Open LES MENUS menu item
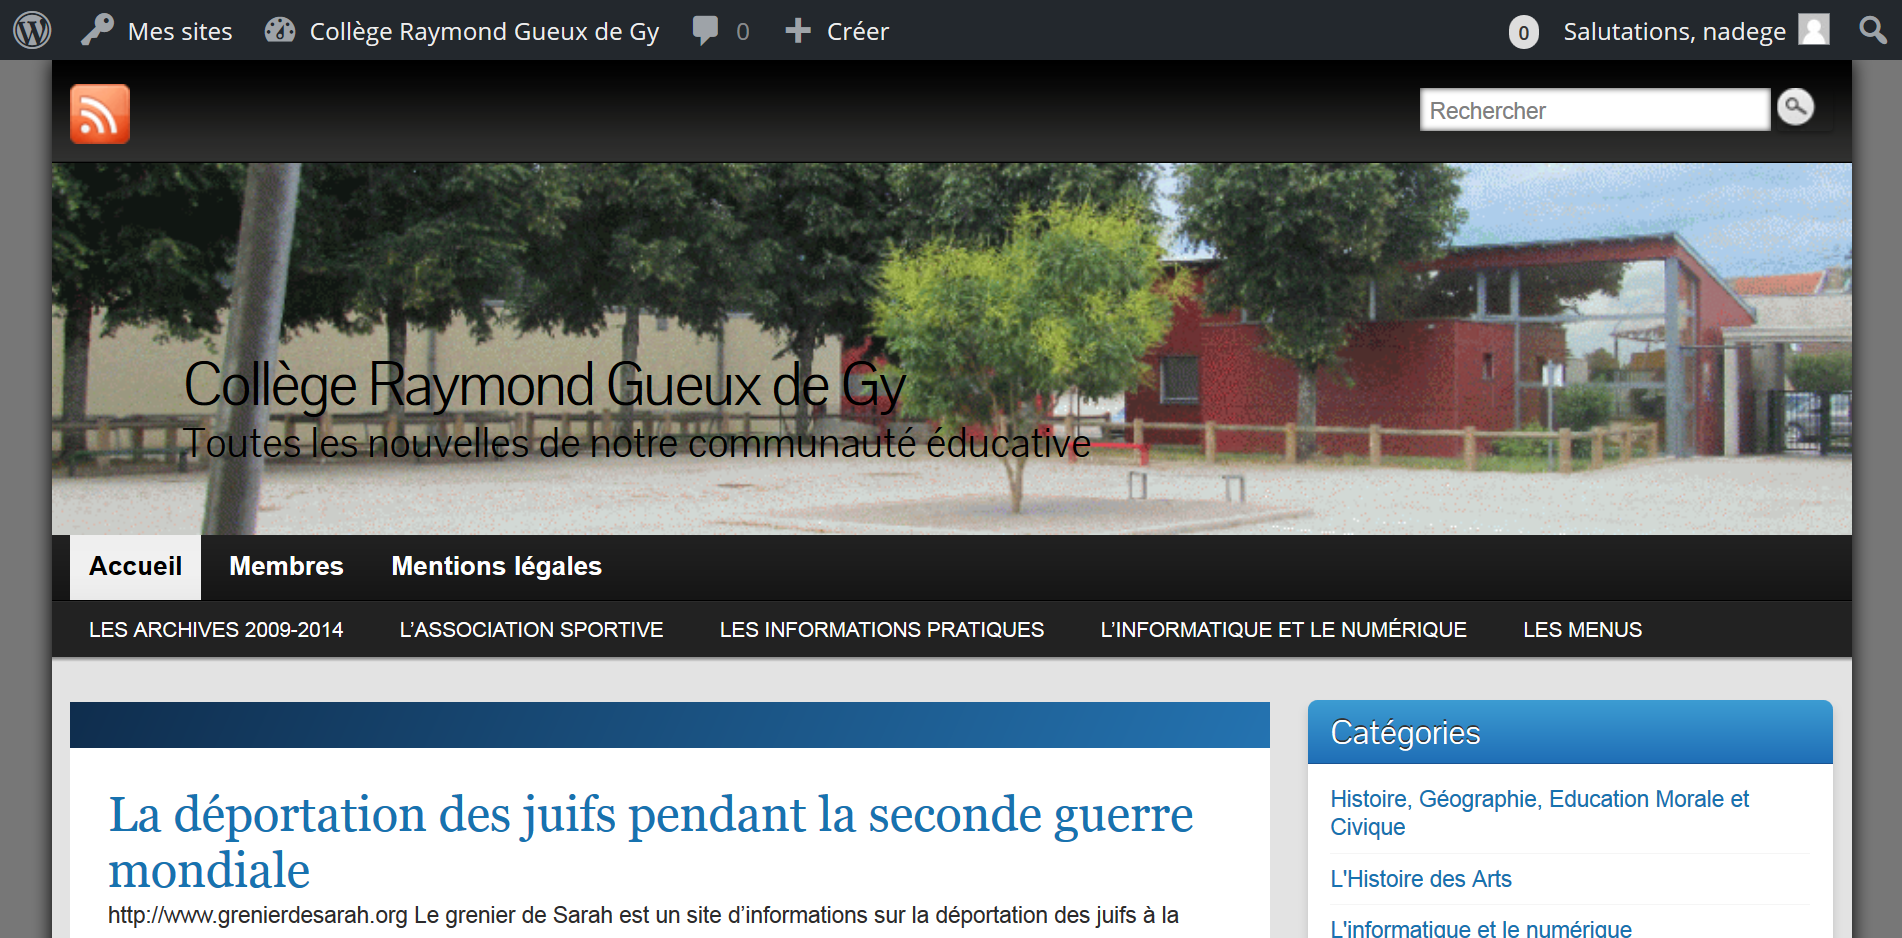This screenshot has width=1902, height=938. [1582, 630]
